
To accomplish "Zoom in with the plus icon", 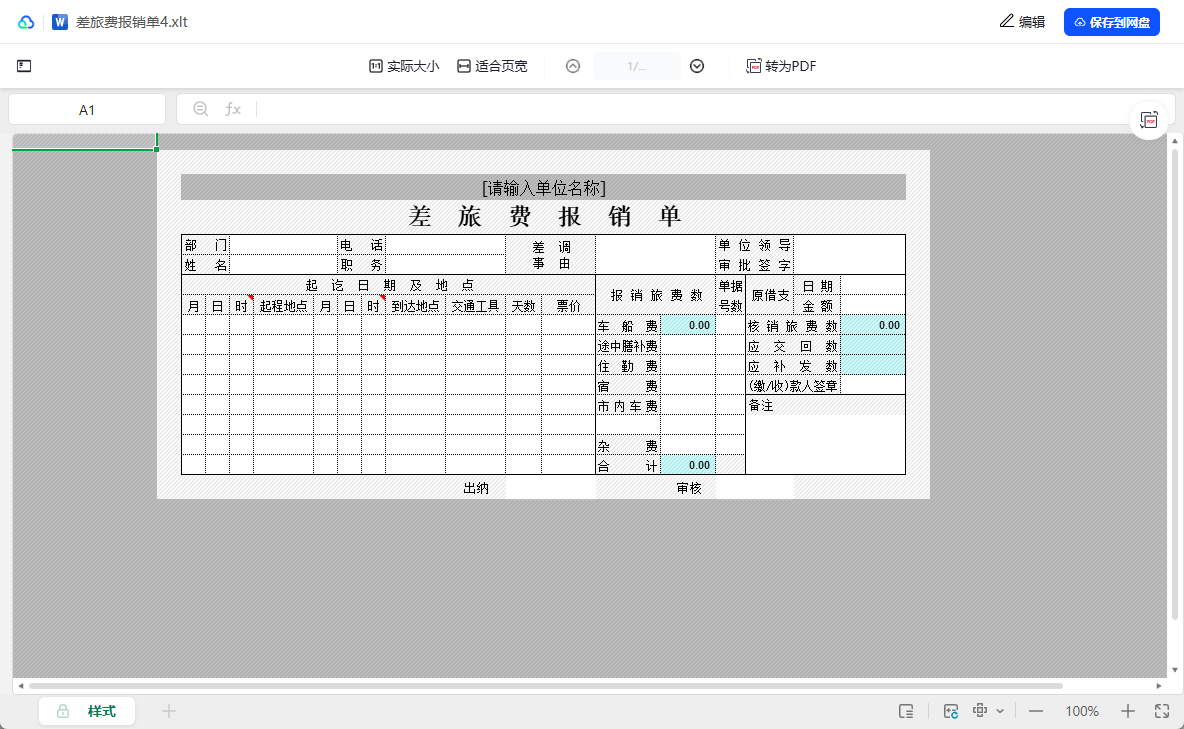I will pyautogui.click(x=1128, y=711).
